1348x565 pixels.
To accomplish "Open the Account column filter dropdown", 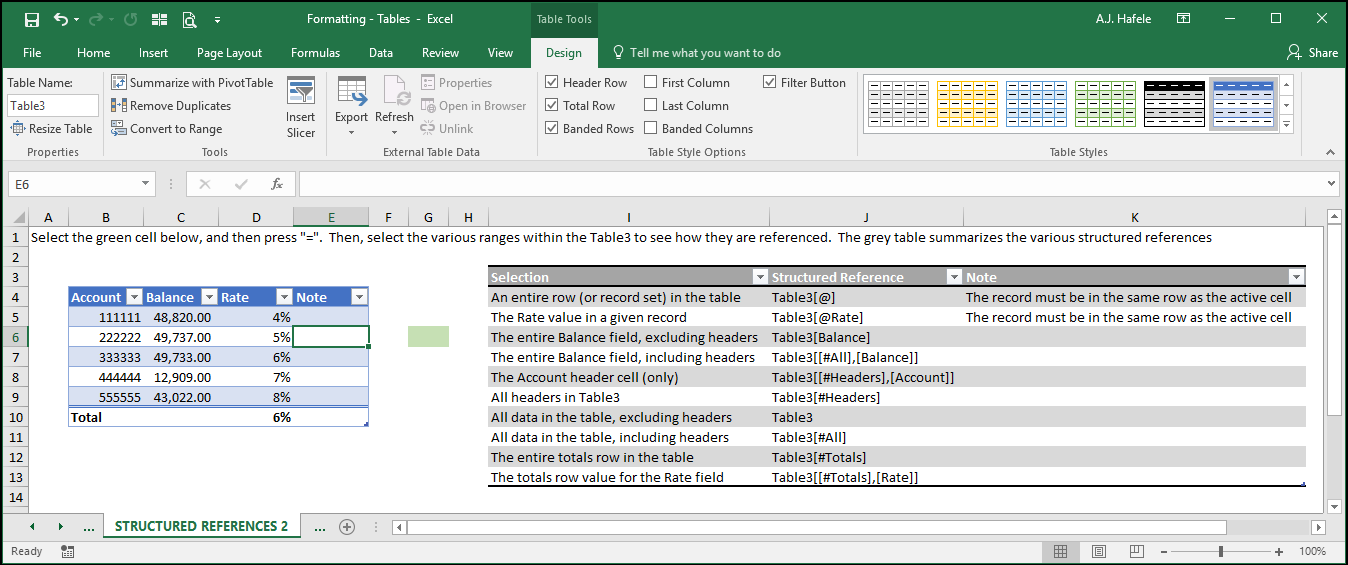I will (x=133, y=297).
